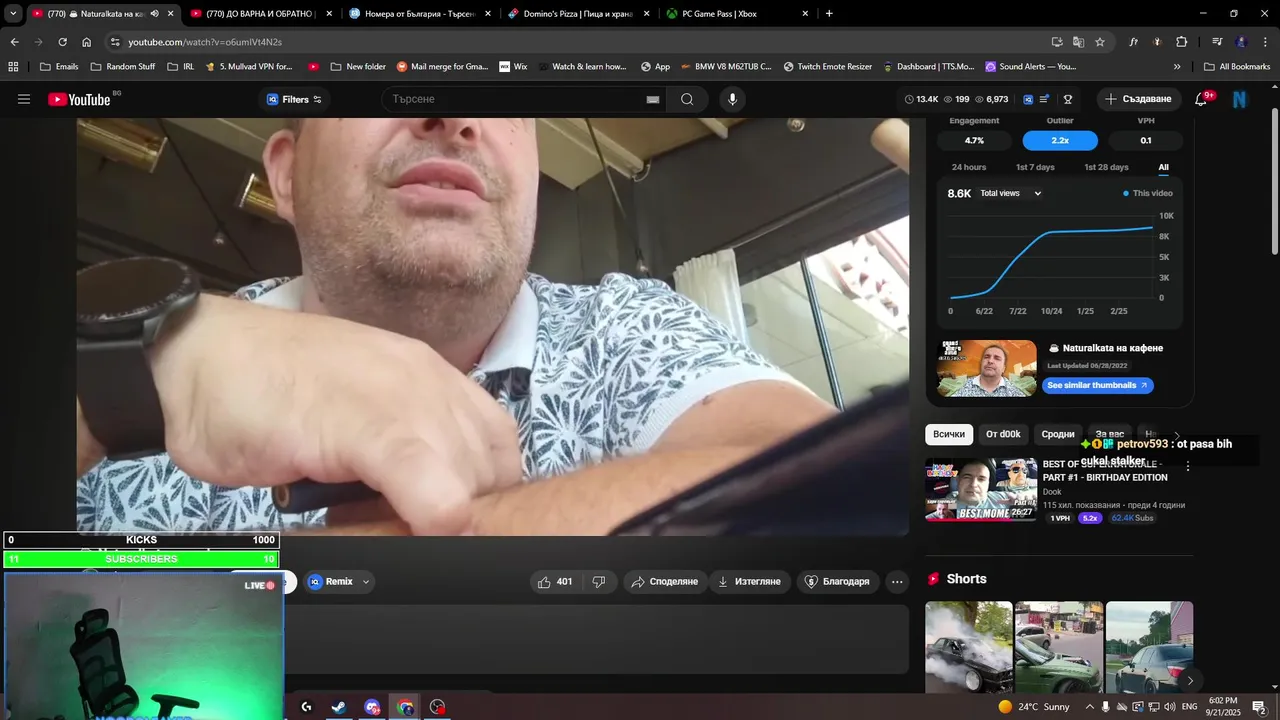This screenshot has height=720, width=1280.
Task: Switch to Domino's Pizza tab
Action: [x=578, y=14]
